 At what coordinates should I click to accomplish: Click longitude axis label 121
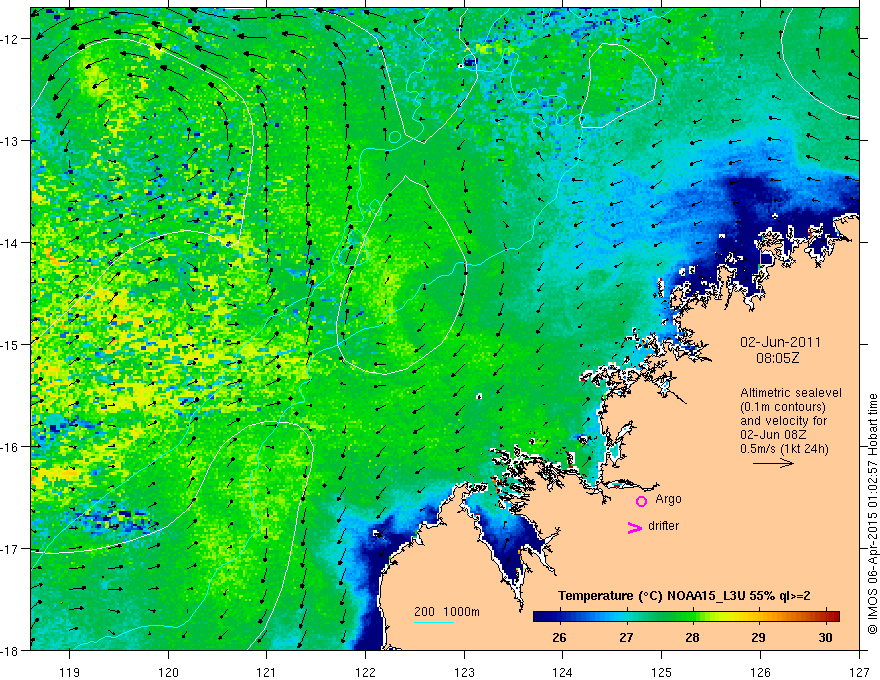click(267, 672)
